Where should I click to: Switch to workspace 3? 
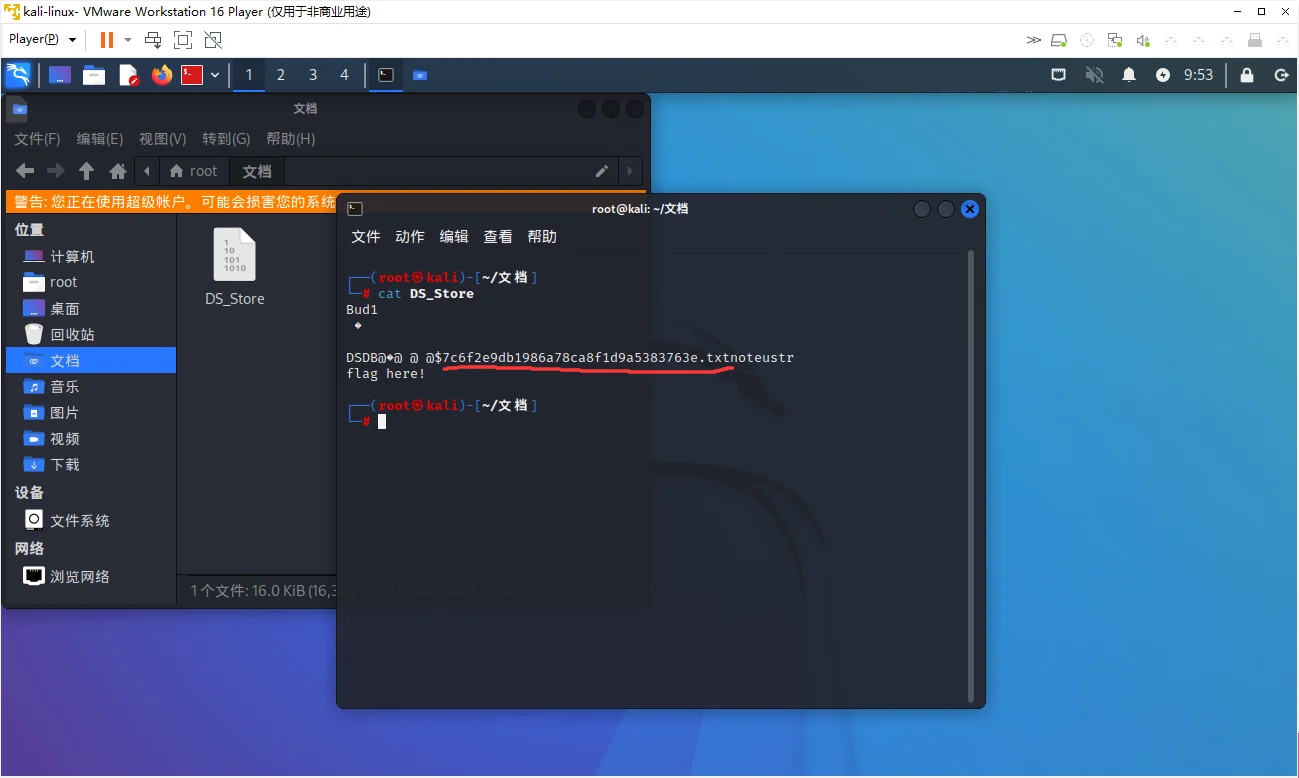pos(313,75)
